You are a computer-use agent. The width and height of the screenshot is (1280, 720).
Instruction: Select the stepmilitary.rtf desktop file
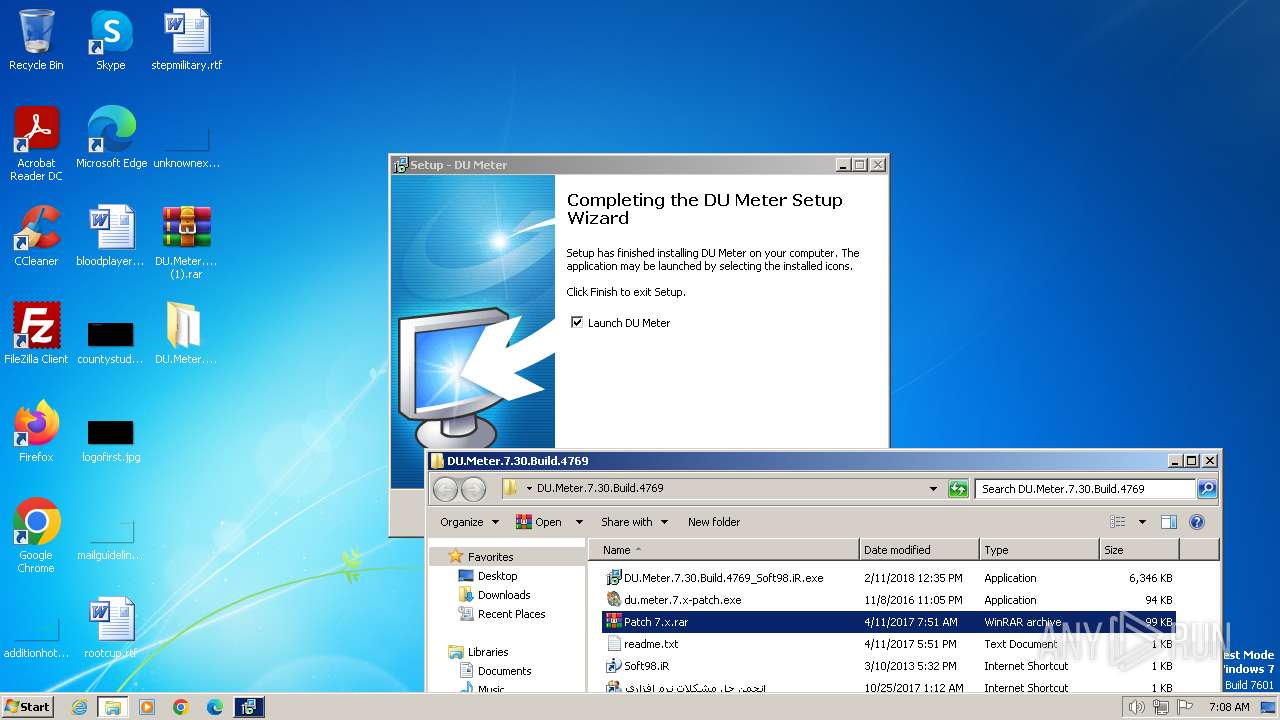click(x=186, y=40)
